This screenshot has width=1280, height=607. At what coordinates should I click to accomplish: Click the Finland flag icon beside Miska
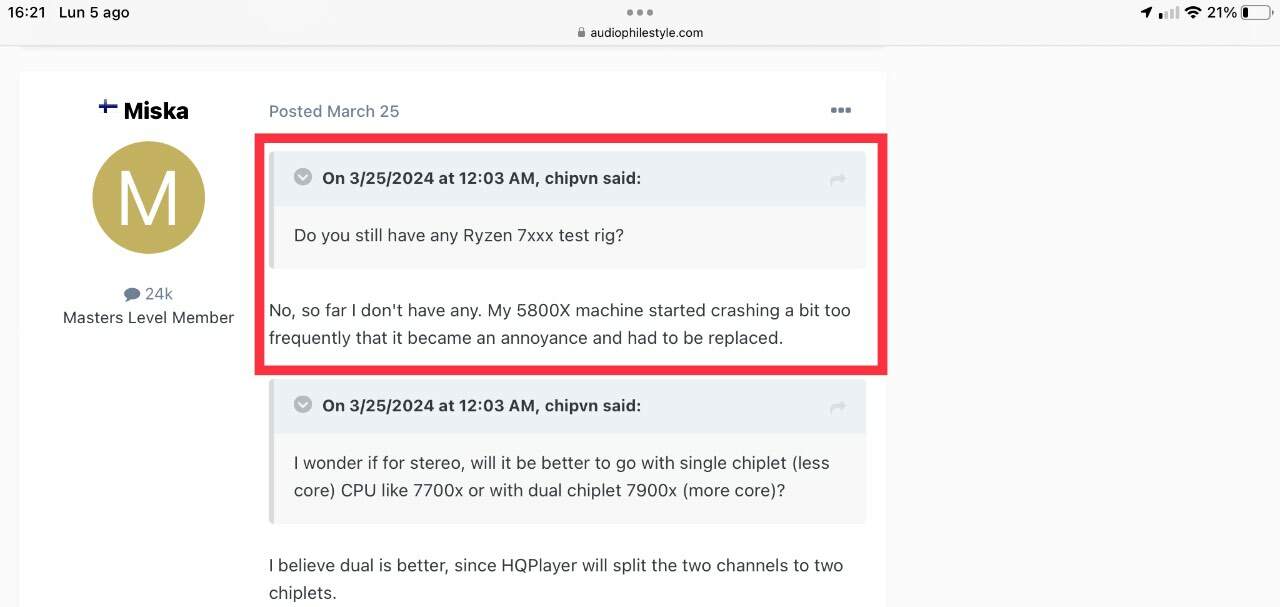108,106
